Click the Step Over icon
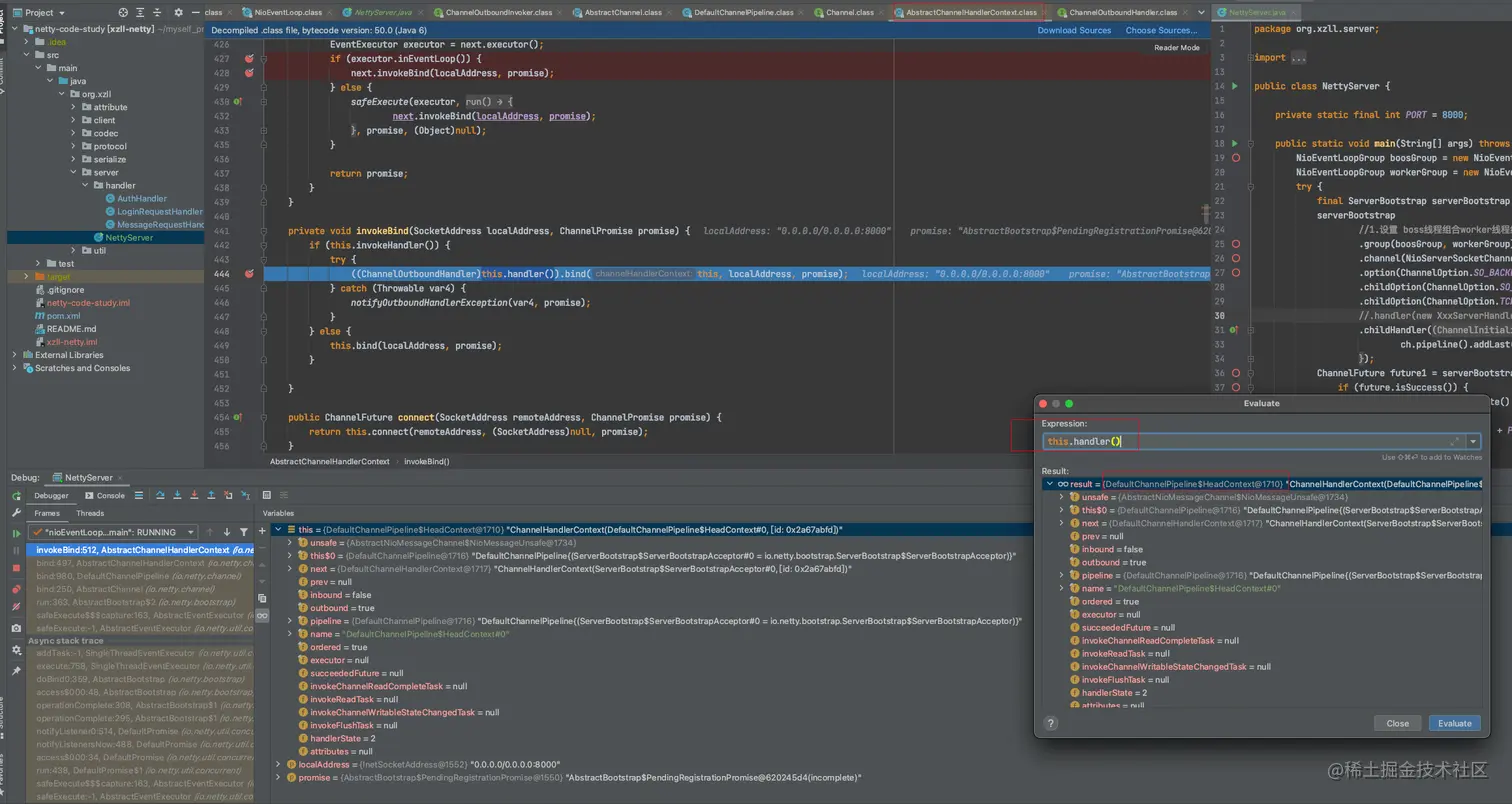This screenshot has width=1512, height=804. pyautogui.click(x=159, y=495)
